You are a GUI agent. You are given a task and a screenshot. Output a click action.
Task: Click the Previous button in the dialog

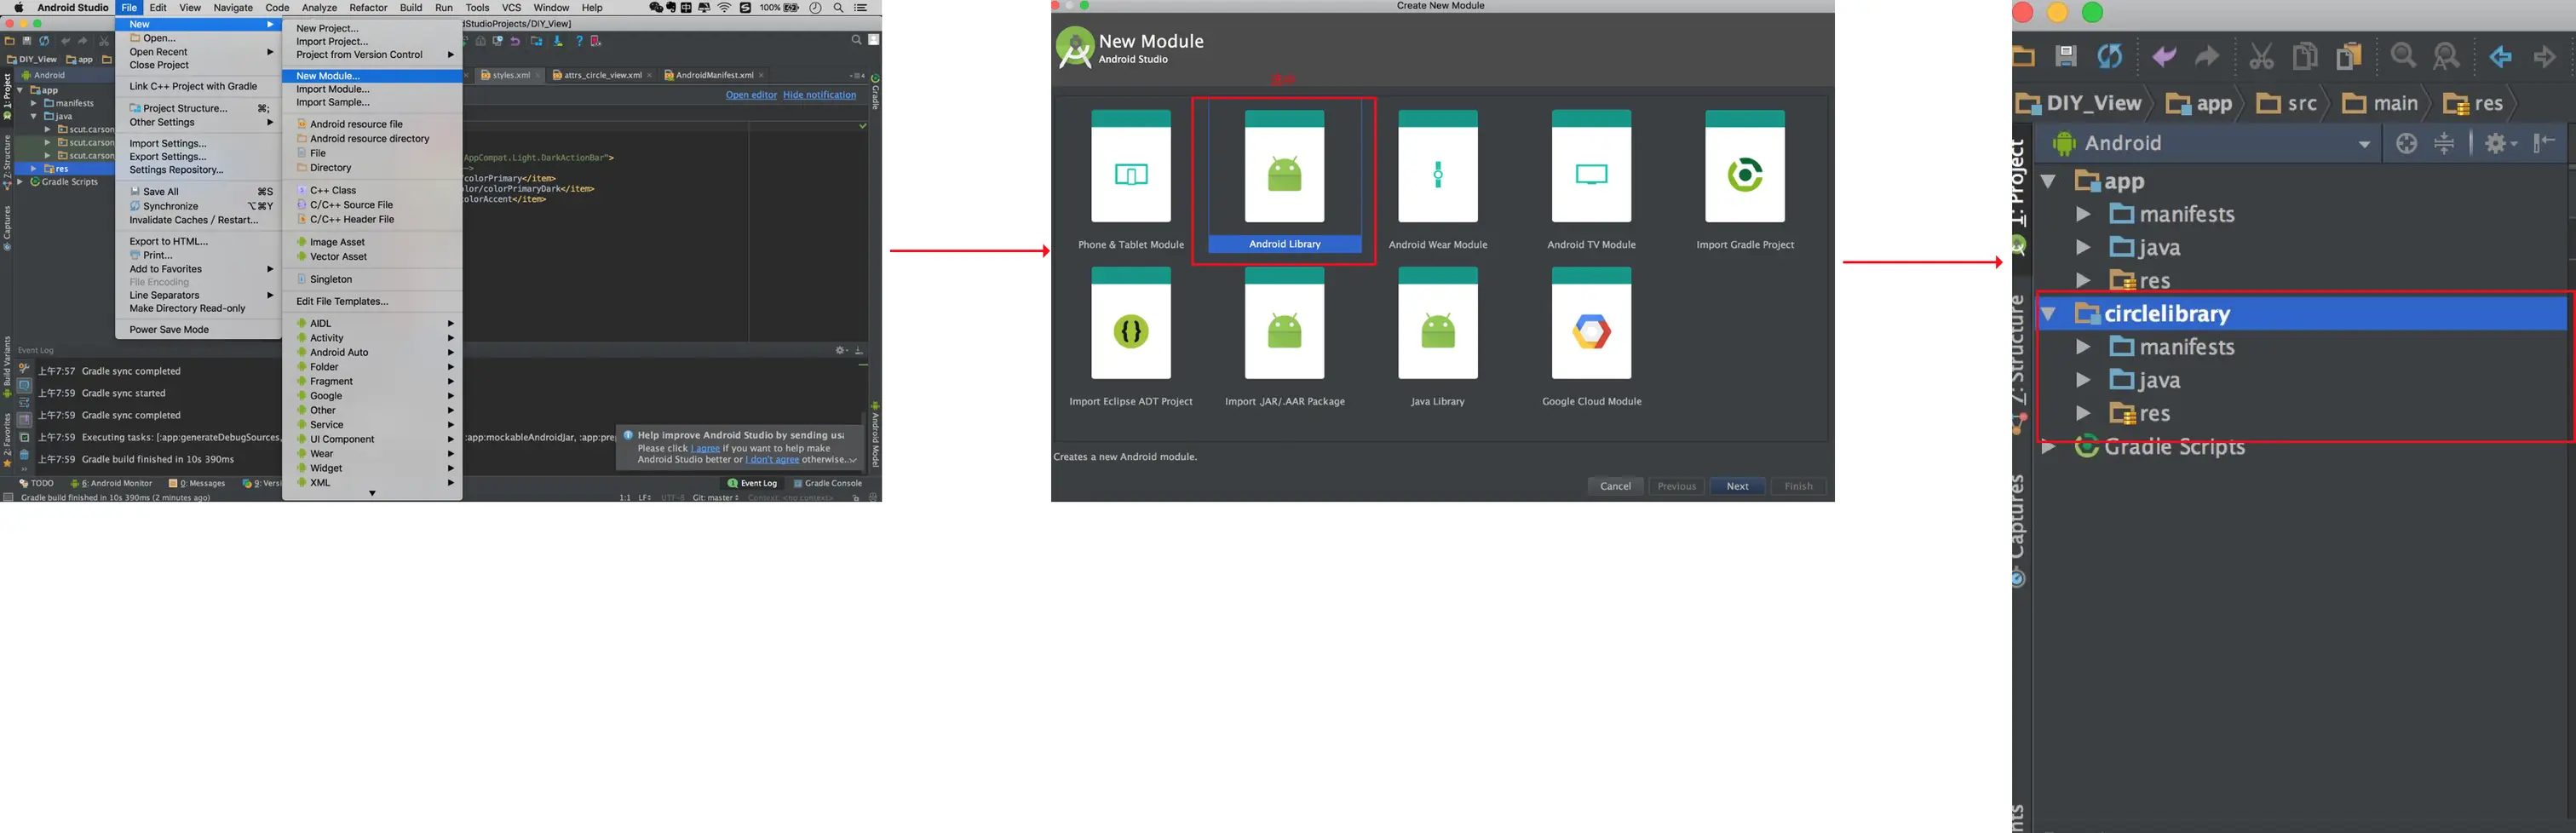pos(1677,486)
